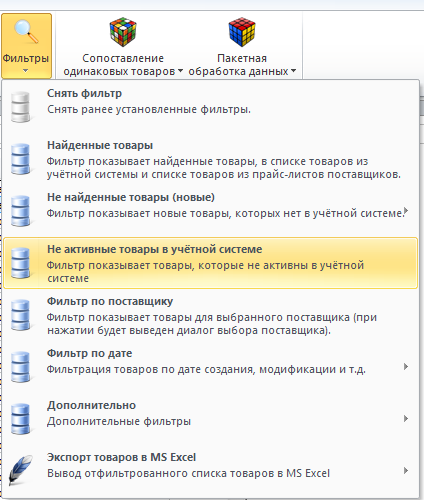424x500 pixels.
Task: Open the Фильтр по поставщику entry
Action: pyautogui.click(x=210, y=315)
